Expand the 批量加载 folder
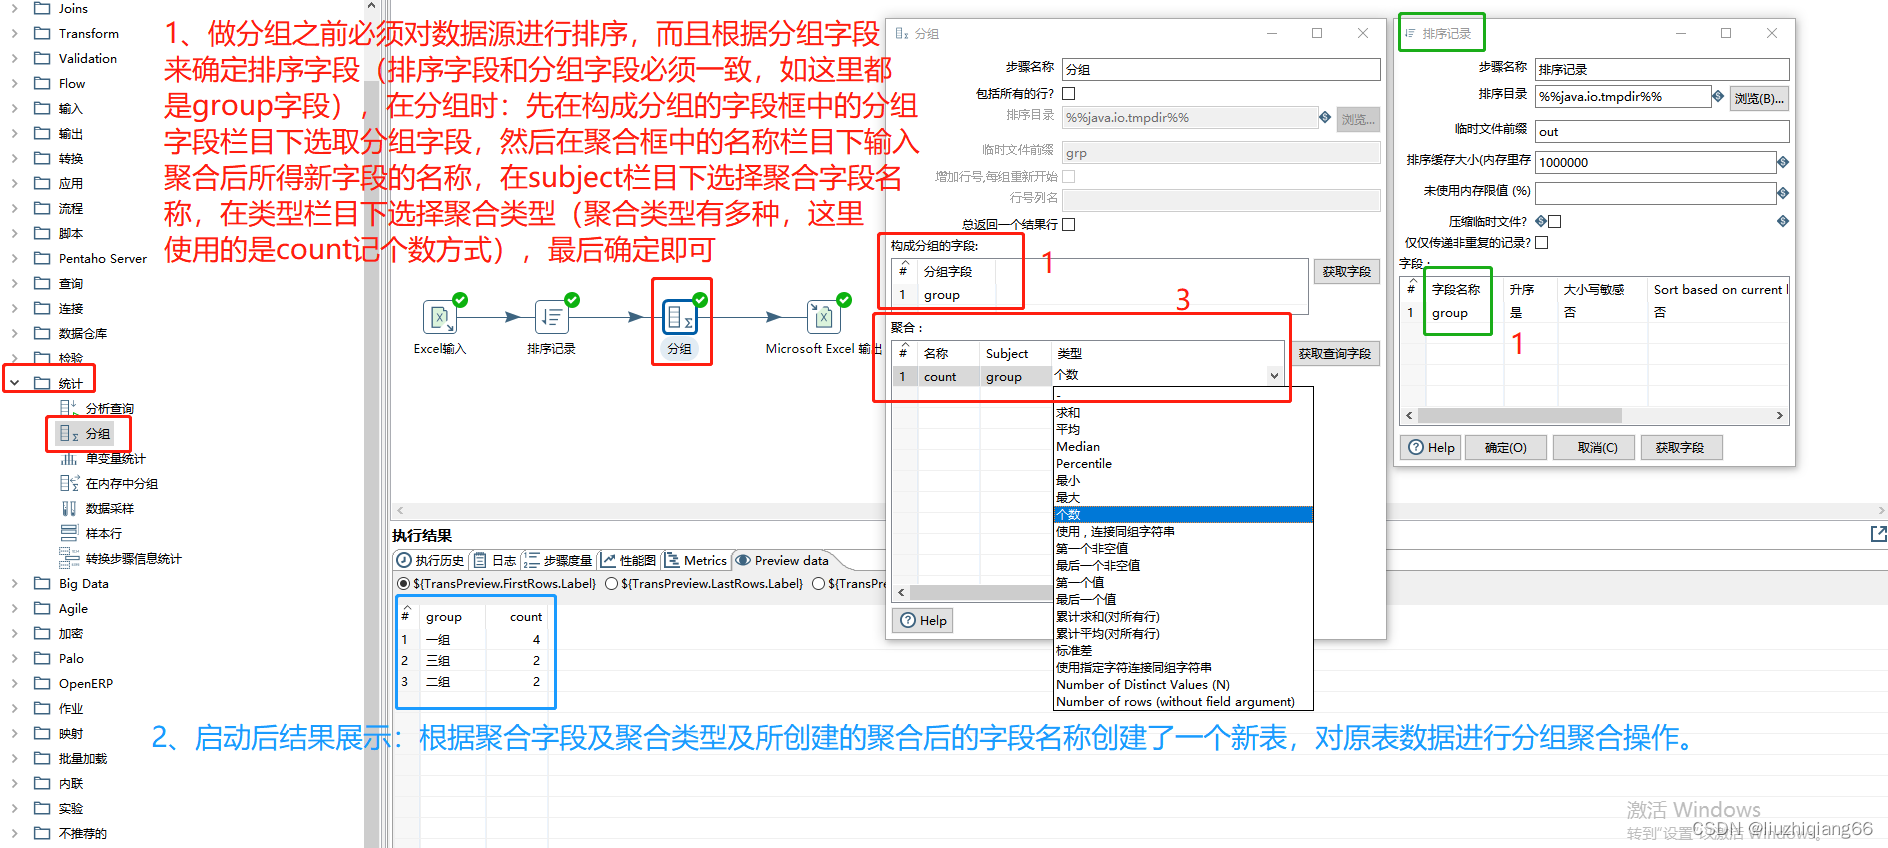 pyautogui.click(x=14, y=758)
